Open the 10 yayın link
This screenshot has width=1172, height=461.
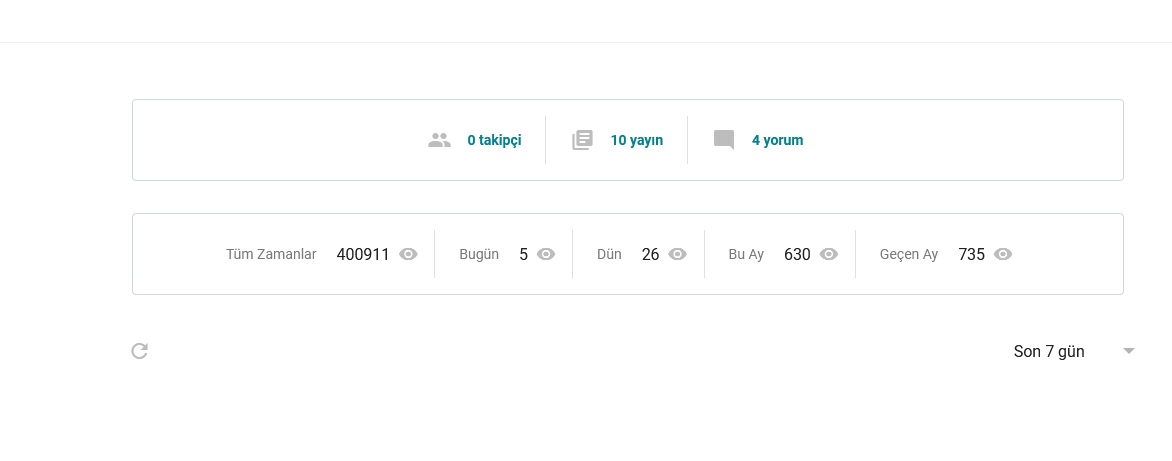[x=636, y=140]
